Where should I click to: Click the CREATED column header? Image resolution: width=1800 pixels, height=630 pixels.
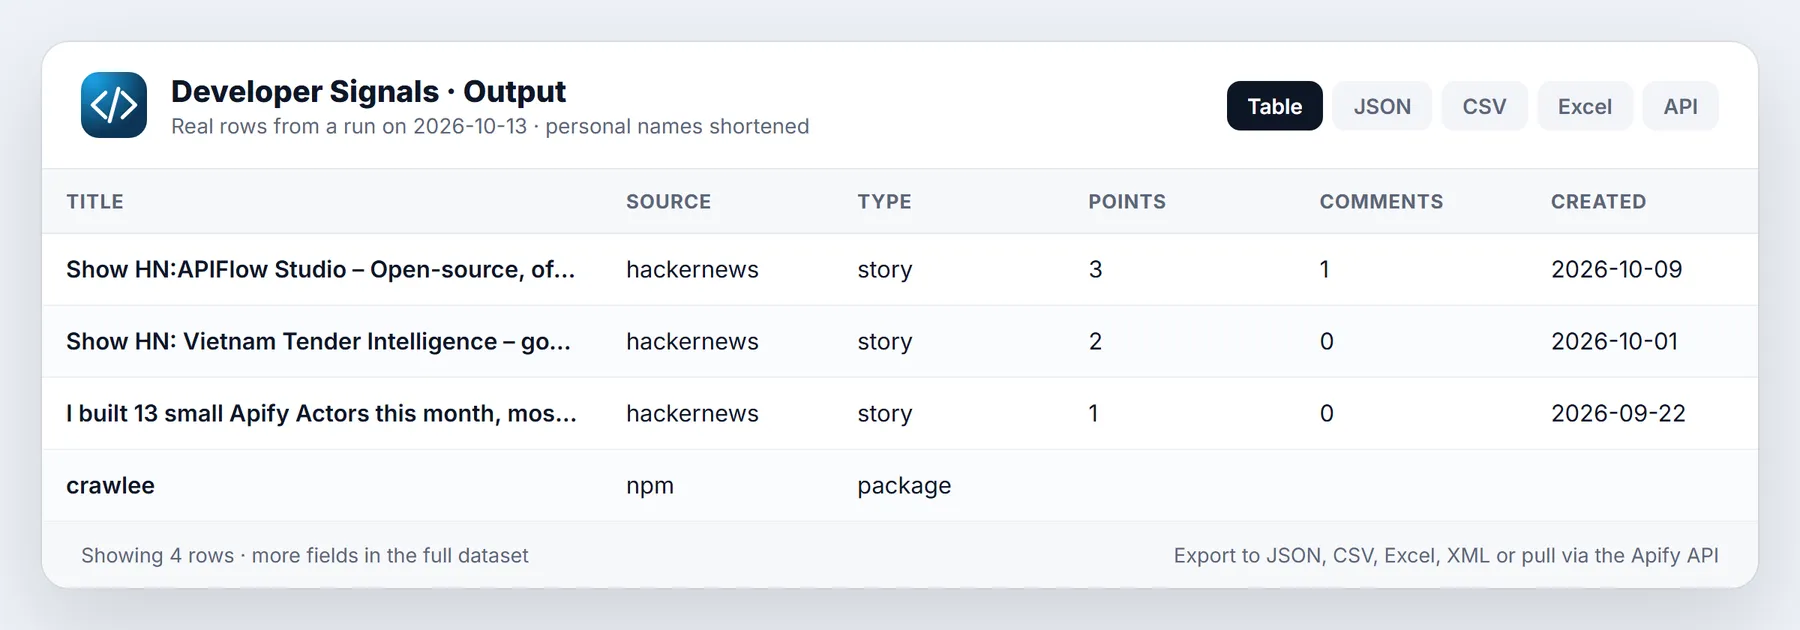1598,202
